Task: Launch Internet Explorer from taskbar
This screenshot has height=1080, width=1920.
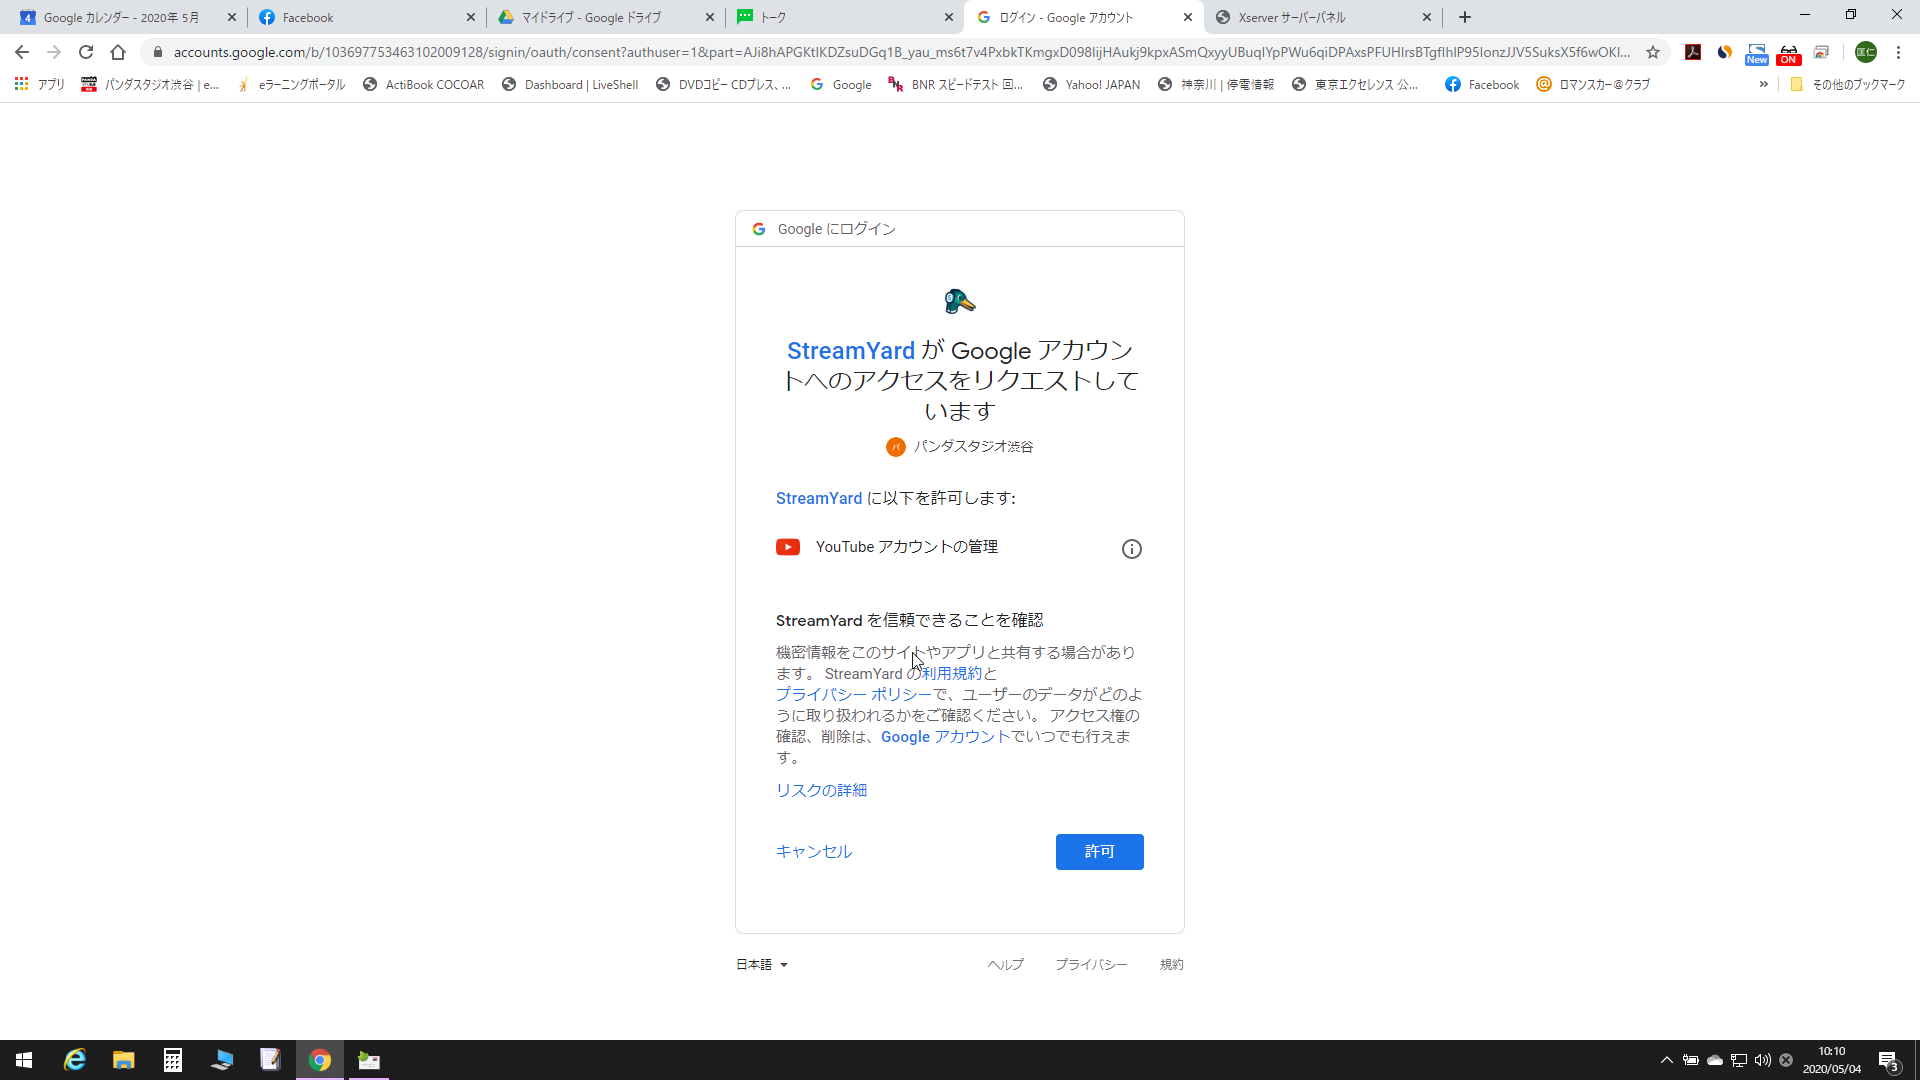Action: [x=75, y=1060]
